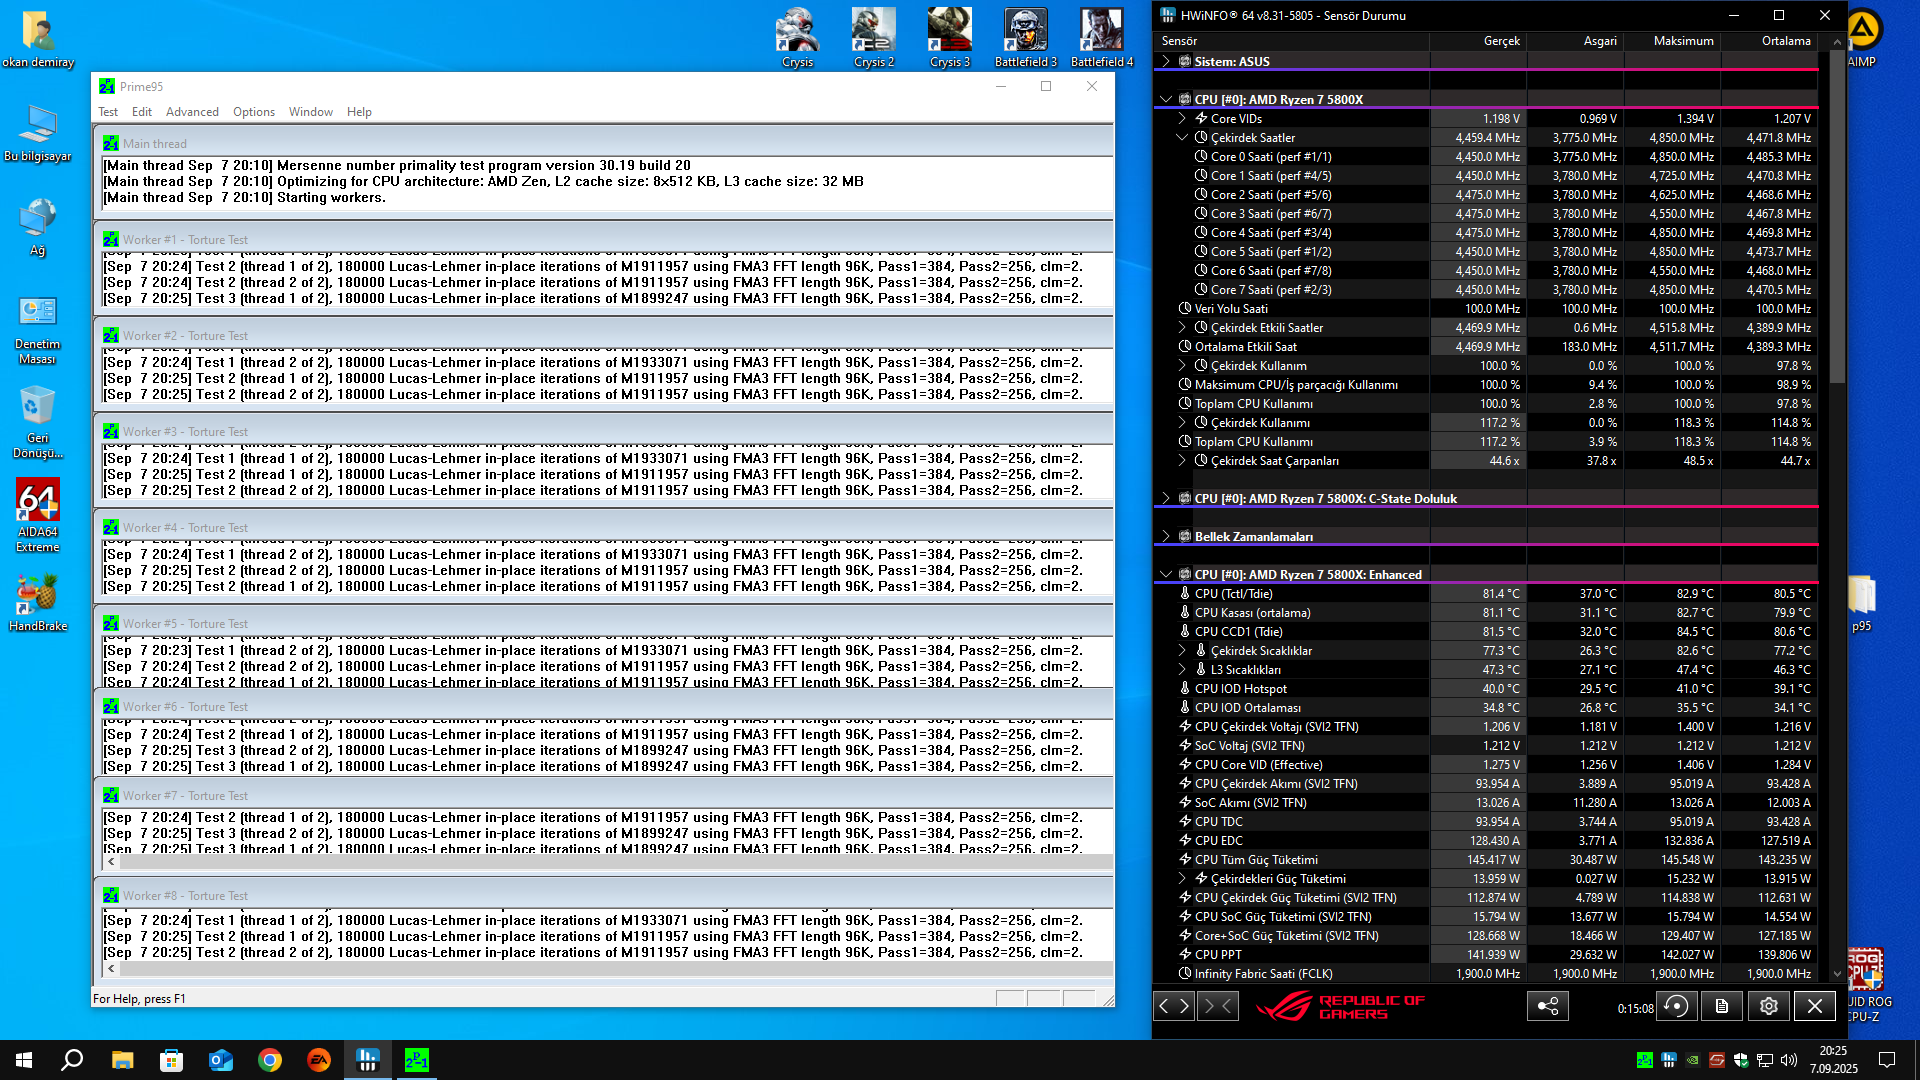
Task: Select Denetim Masası desktop icon
Action: click(x=38, y=330)
